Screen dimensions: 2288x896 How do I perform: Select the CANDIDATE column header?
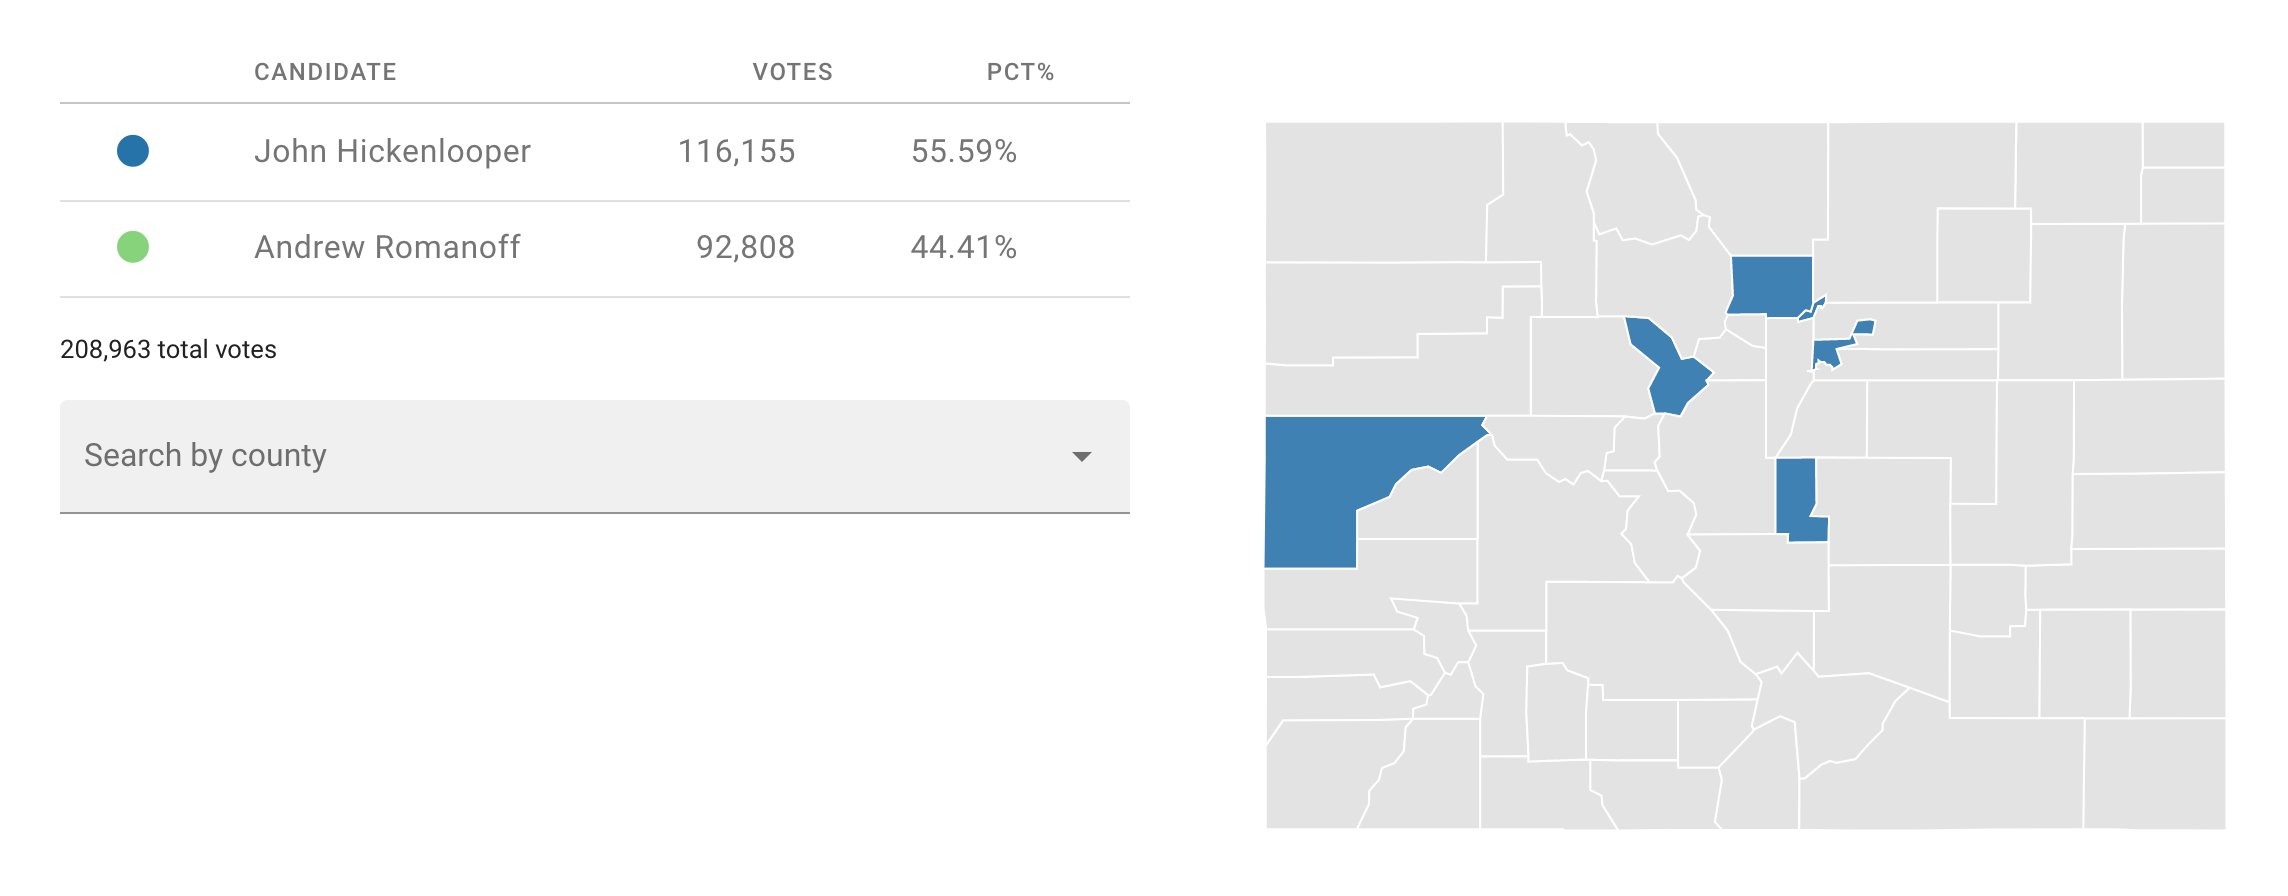click(x=325, y=72)
